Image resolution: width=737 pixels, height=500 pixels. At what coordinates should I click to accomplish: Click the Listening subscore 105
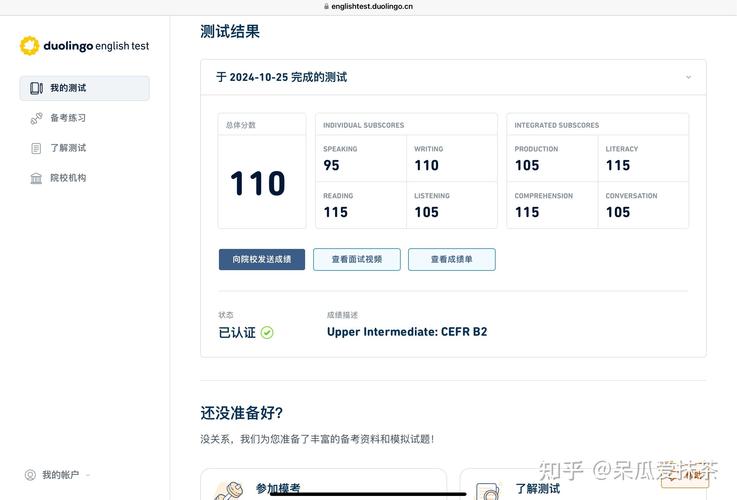pyautogui.click(x=426, y=212)
